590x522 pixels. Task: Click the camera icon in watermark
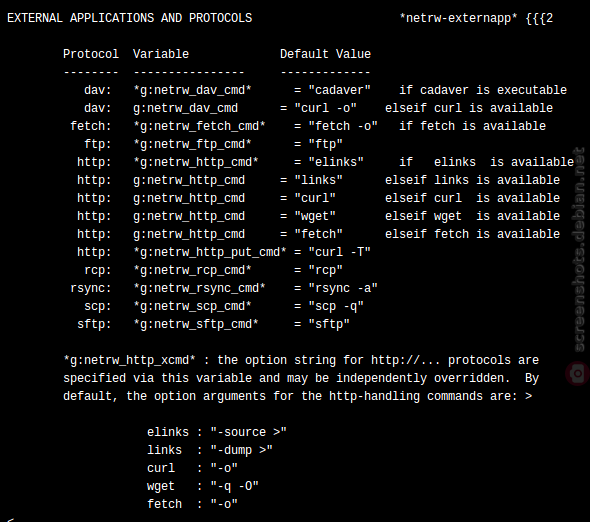(x=577, y=373)
